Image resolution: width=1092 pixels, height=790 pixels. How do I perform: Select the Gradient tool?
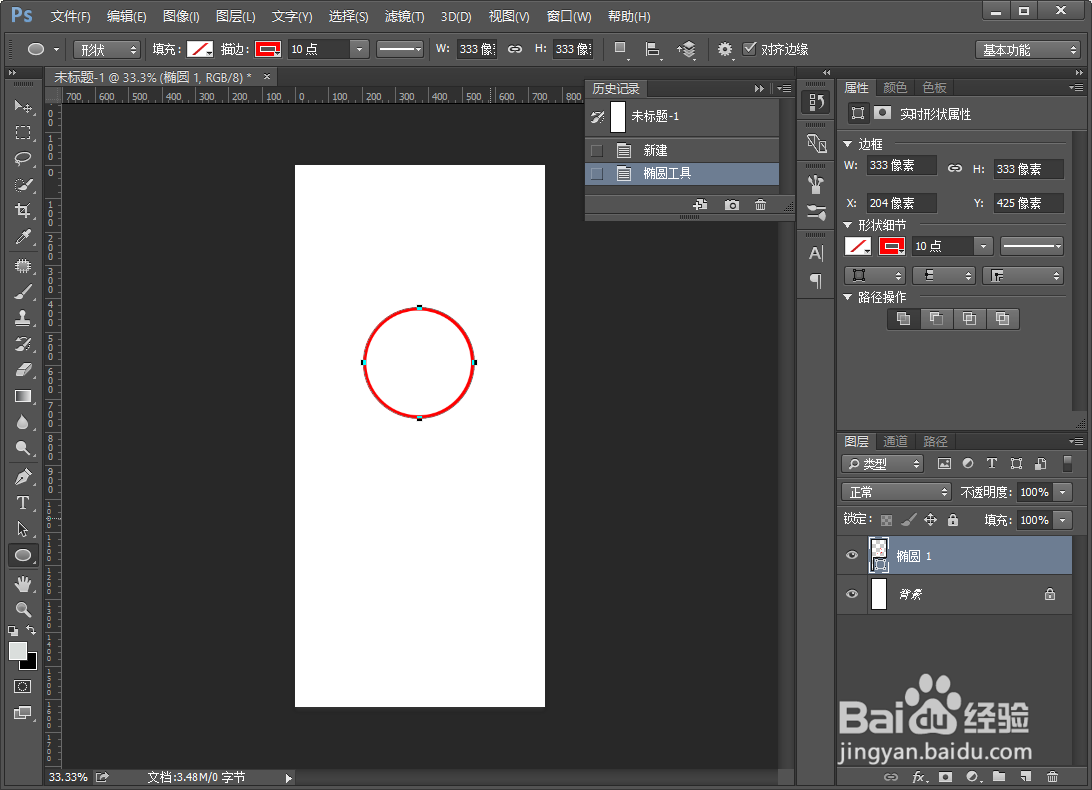[x=23, y=396]
